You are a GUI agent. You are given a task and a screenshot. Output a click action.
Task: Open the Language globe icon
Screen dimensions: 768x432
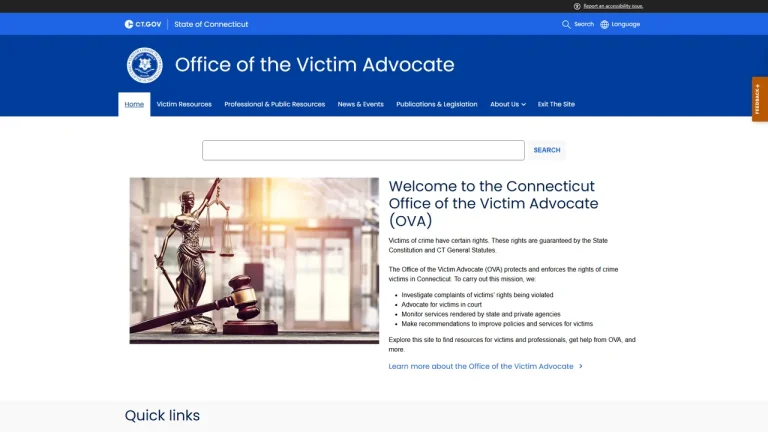604,24
